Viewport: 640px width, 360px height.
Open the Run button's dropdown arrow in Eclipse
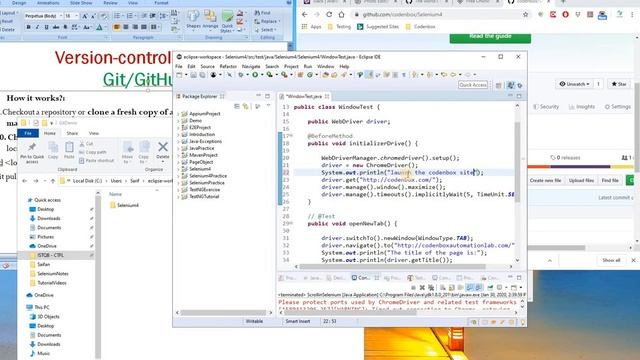262,75
